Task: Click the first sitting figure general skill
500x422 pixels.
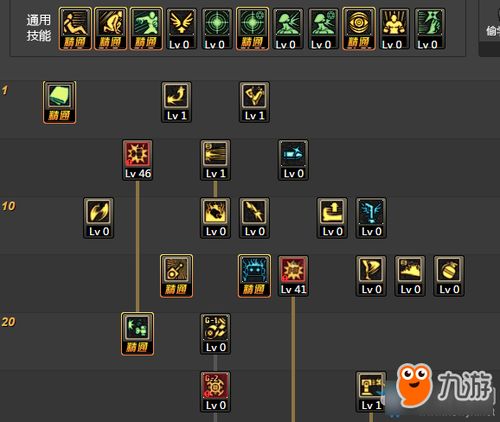Action: click(75, 29)
